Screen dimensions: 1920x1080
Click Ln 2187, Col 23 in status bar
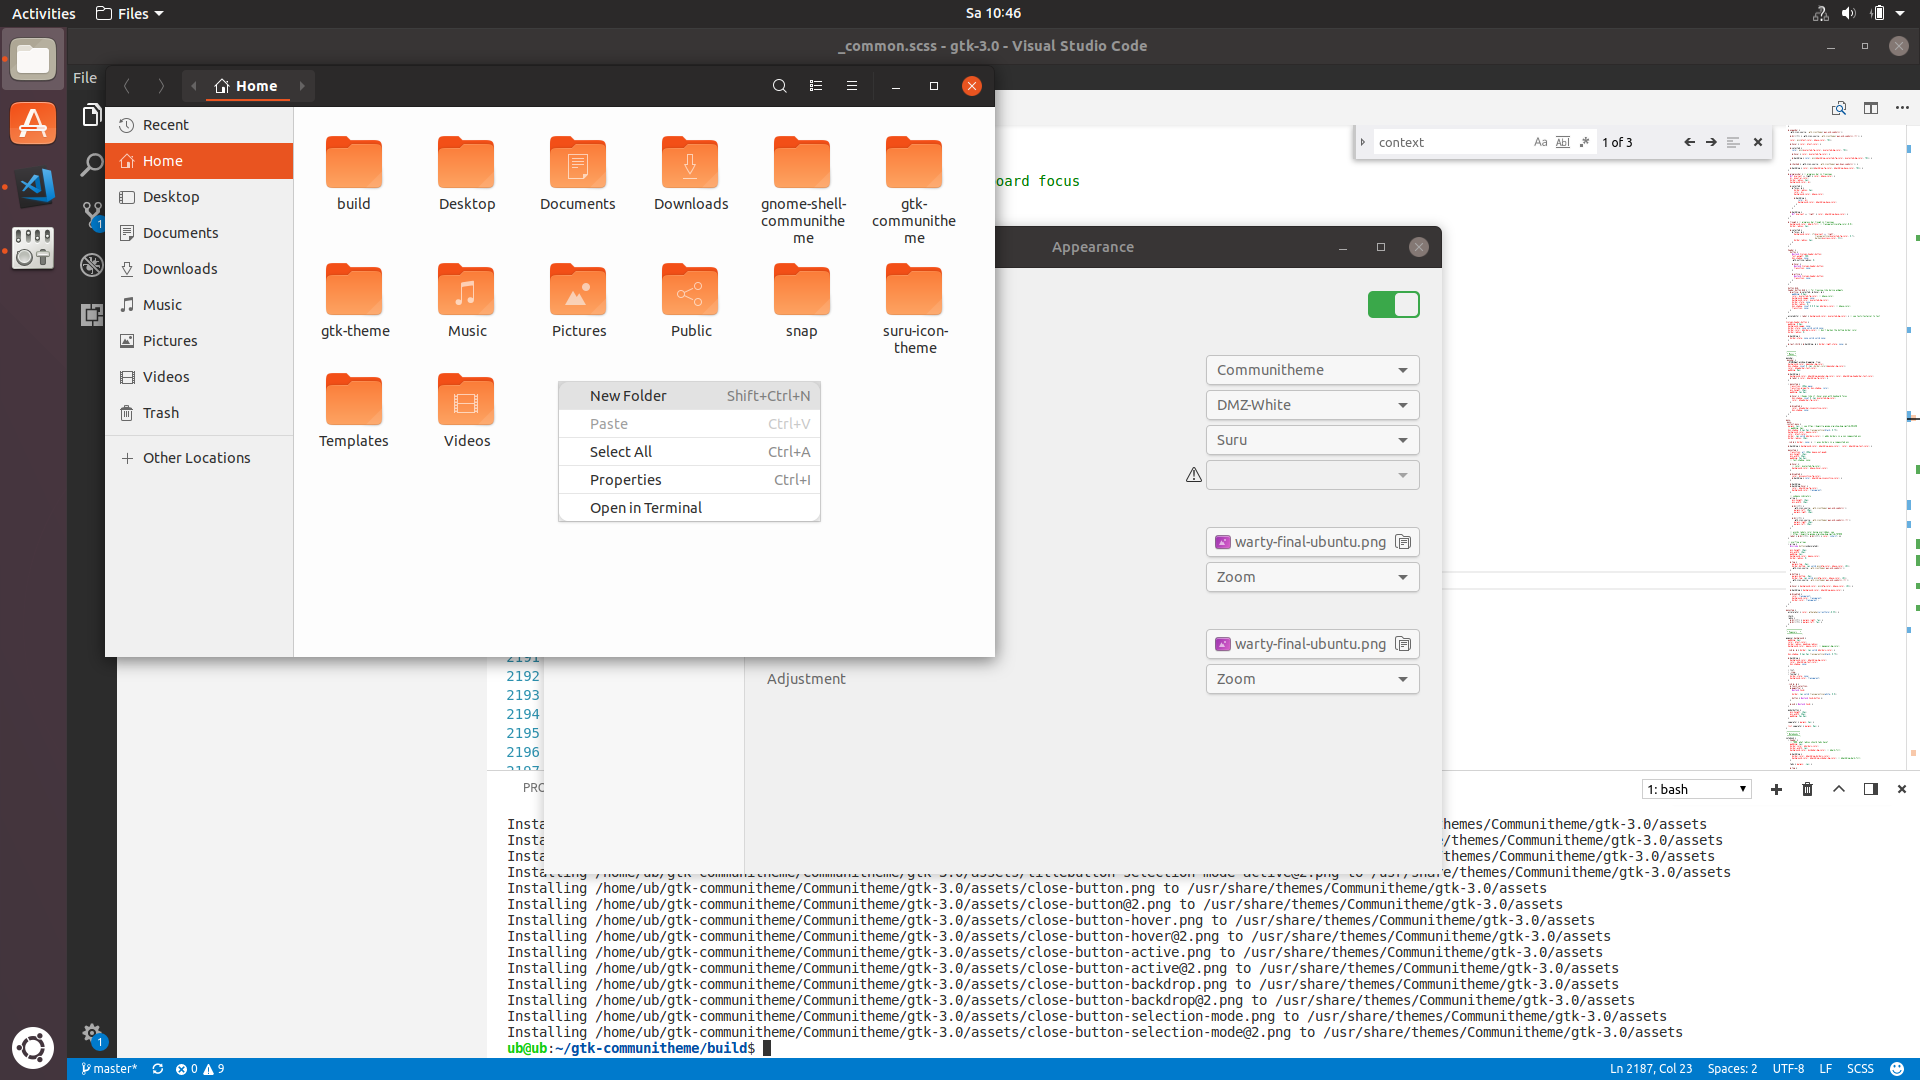pos(1652,1068)
